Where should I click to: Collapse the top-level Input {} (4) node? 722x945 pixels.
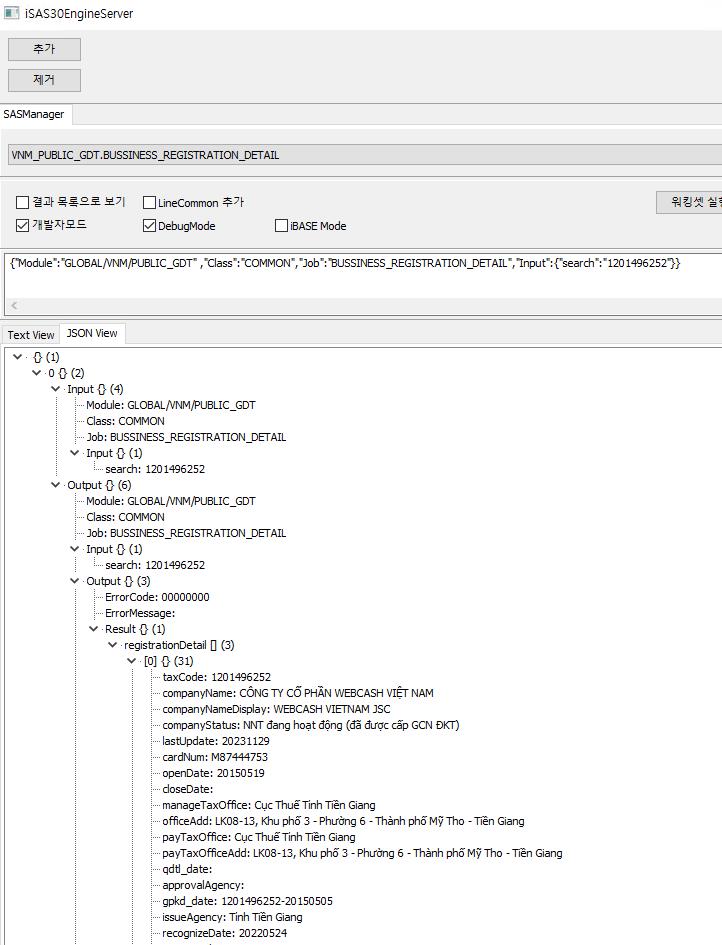pos(55,389)
